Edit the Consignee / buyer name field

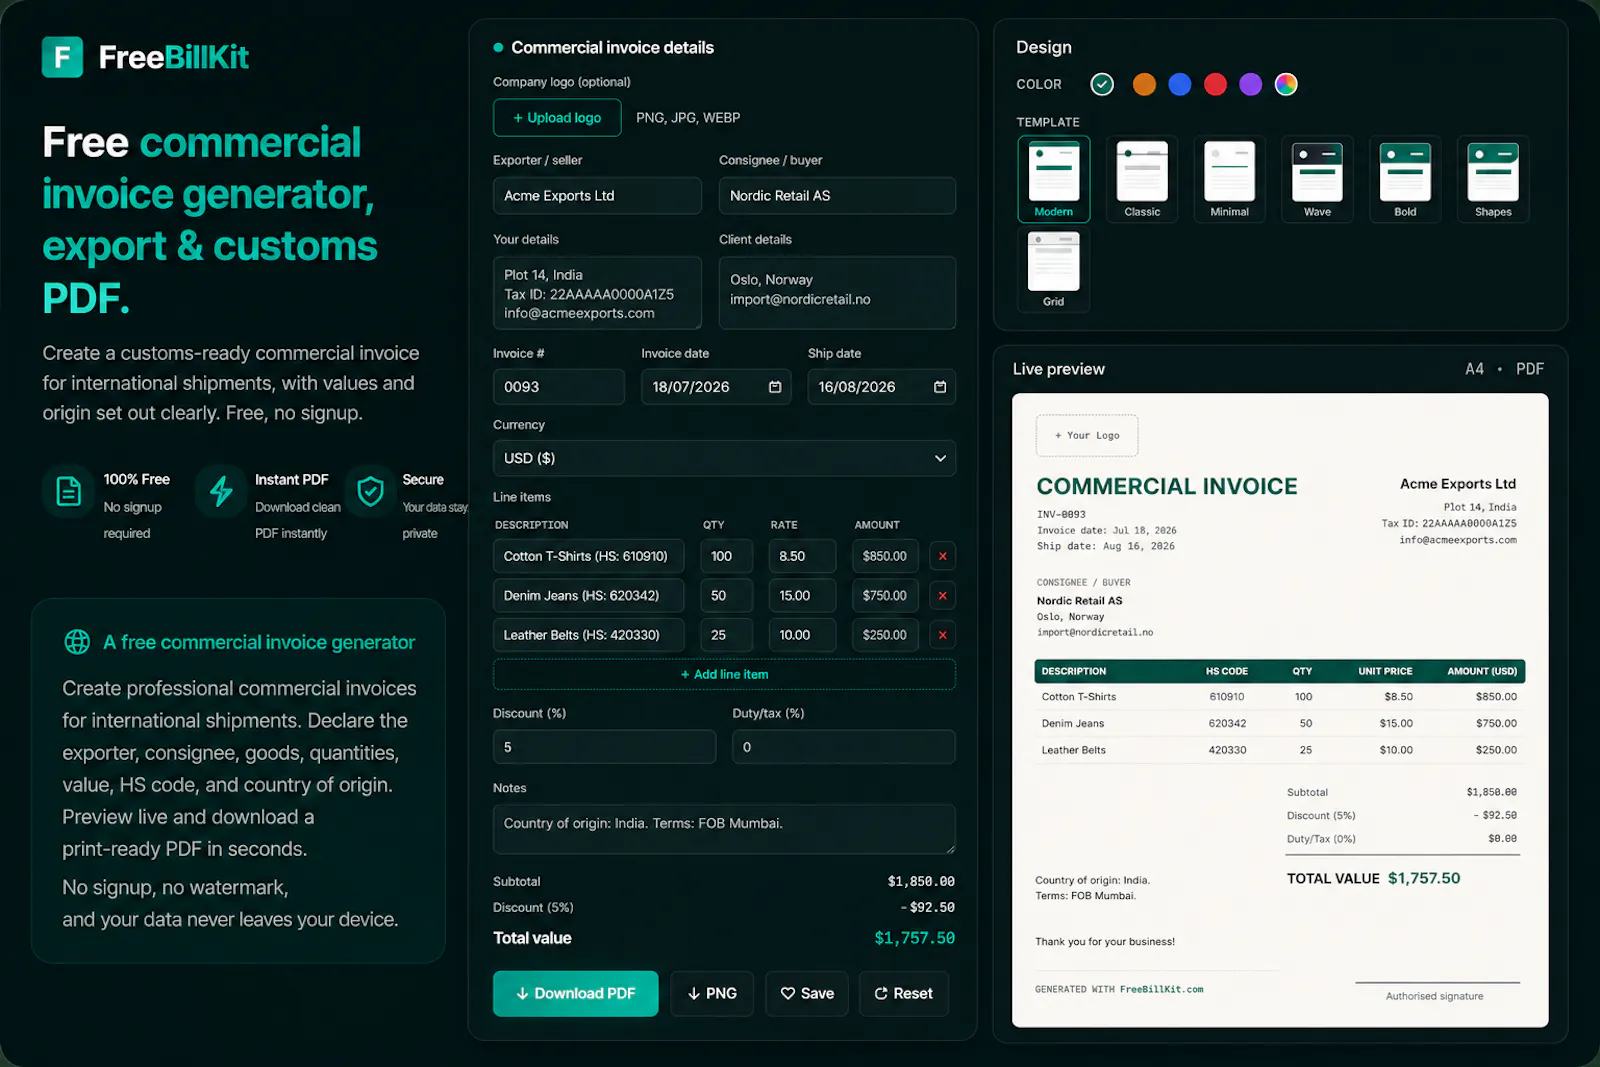point(837,196)
